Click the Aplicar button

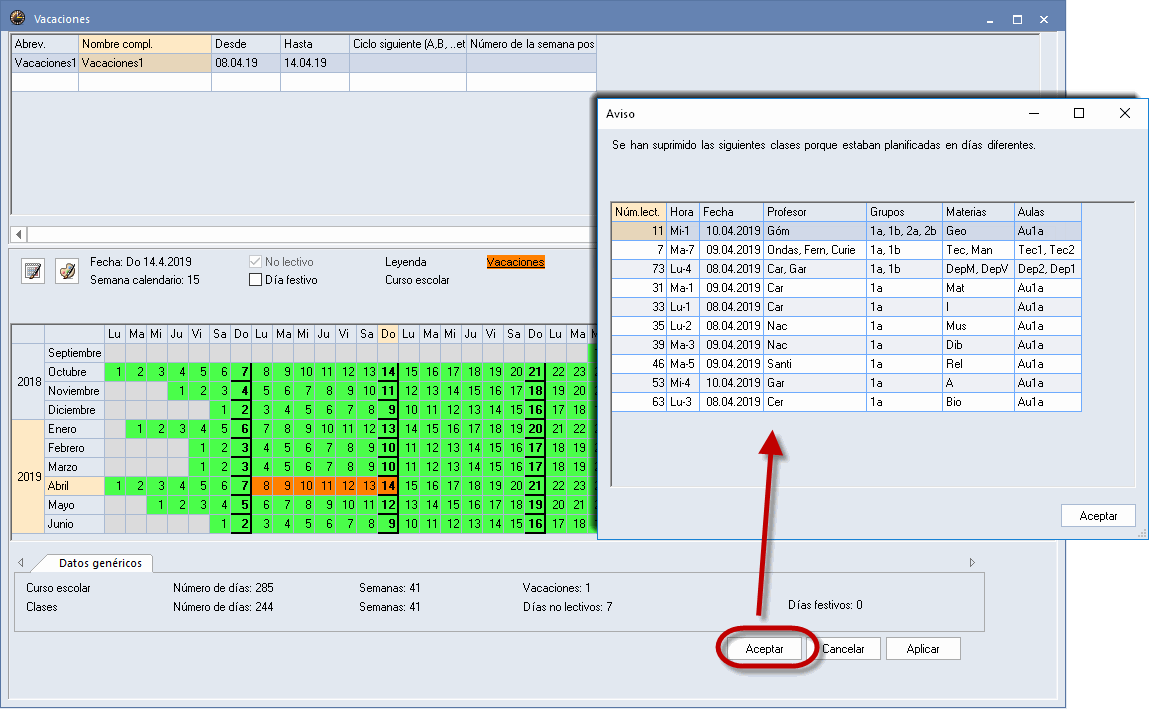[x=923, y=649]
